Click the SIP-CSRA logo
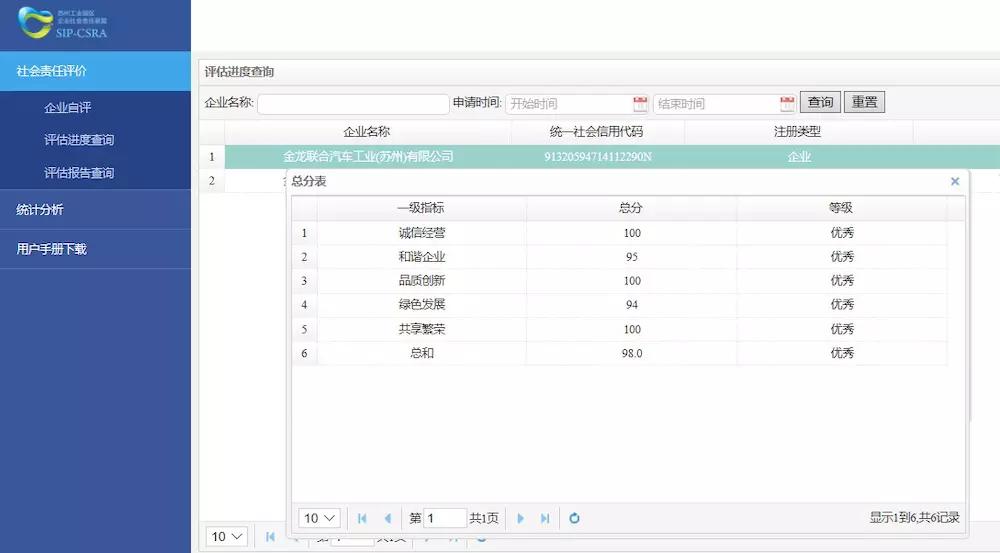1000x553 pixels. click(x=62, y=23)
